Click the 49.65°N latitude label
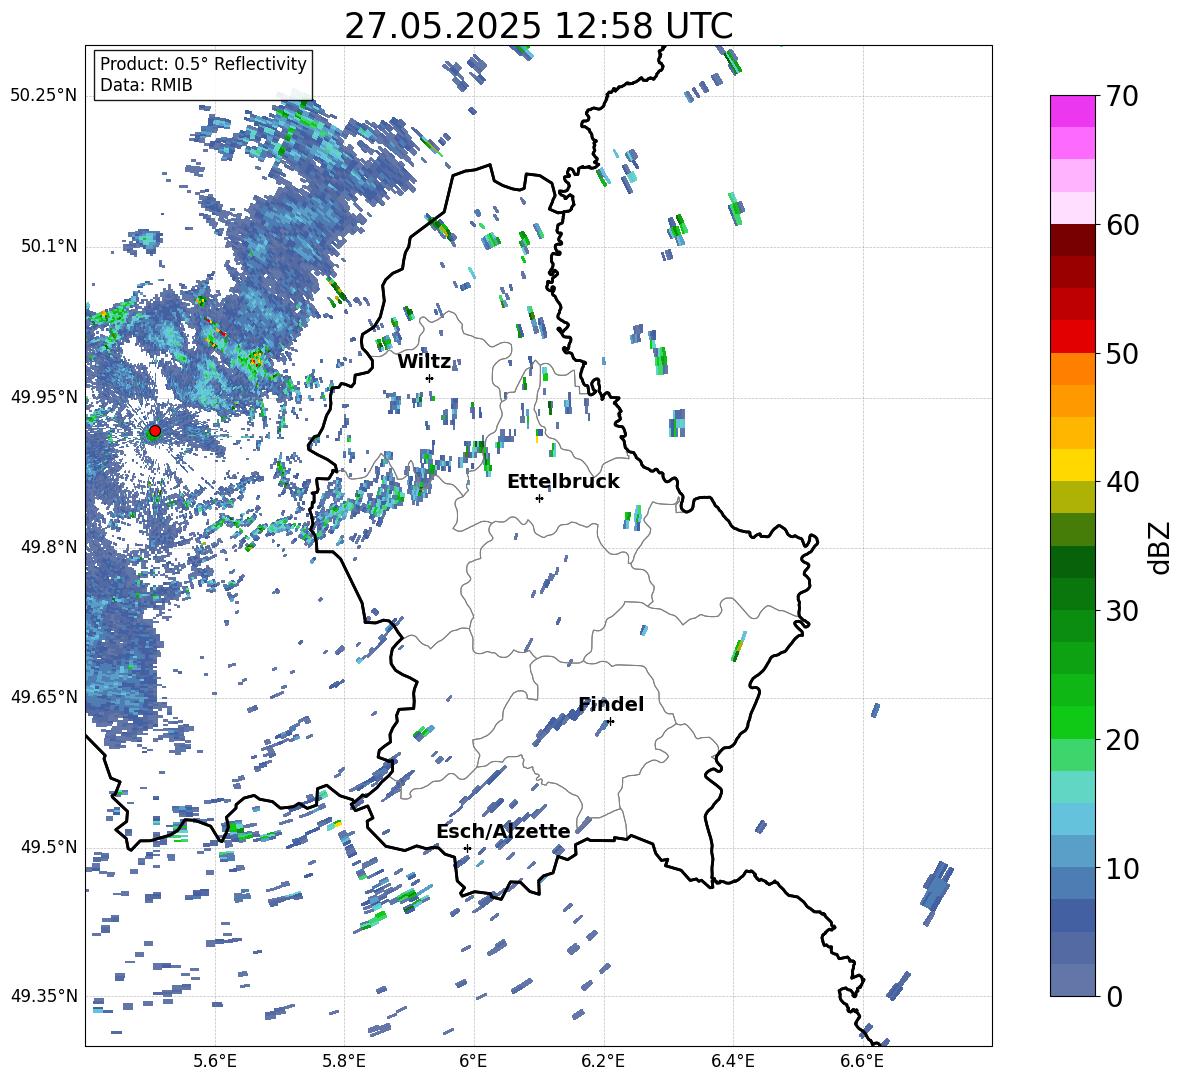1184x1081 pixels. [44, 697]
